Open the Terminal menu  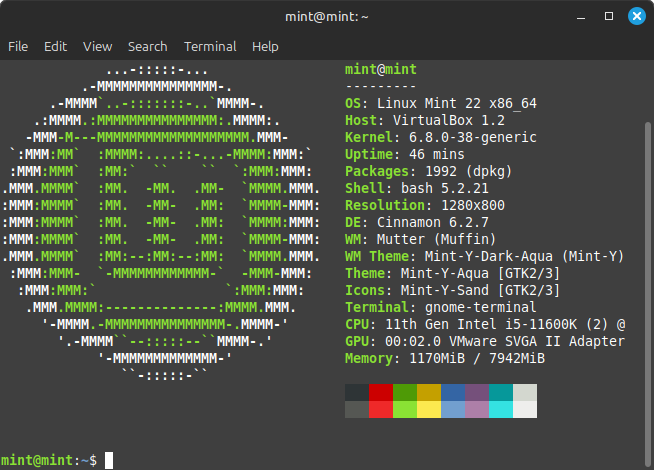click(210, 46)
